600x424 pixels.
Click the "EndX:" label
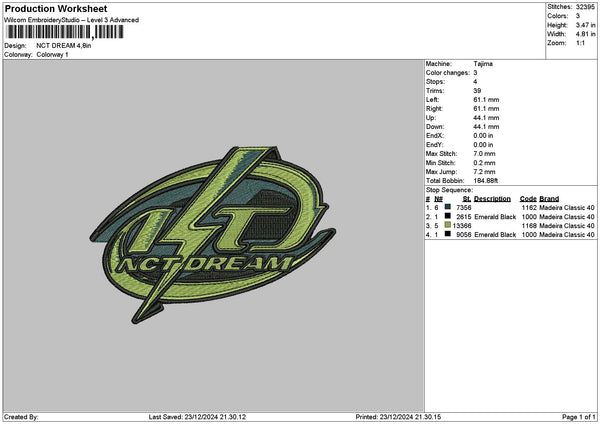[435, 136]
